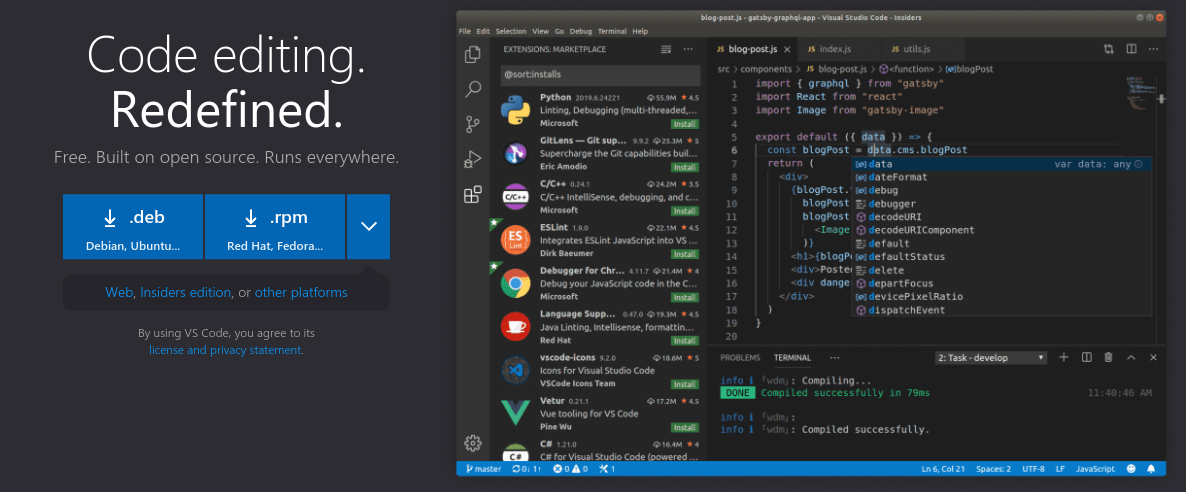The image size is (1186, 492).
Task: Click the Vetur extension logo
Action: pyautogui.click(x=515, y=413)
